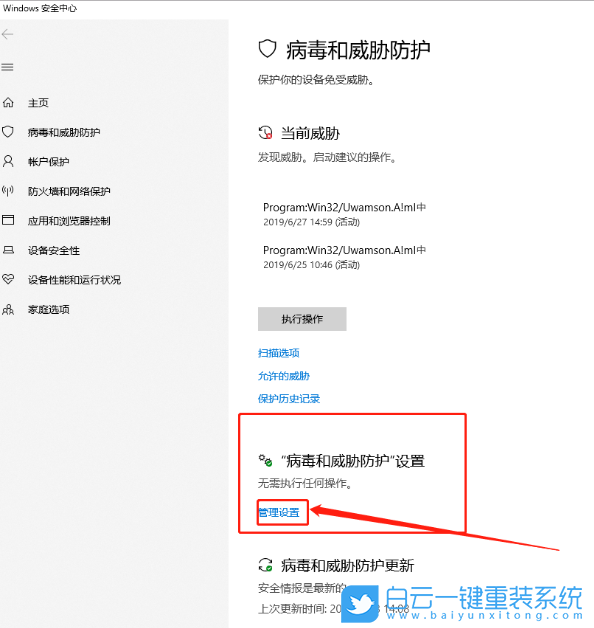Click the 当前威胁 section heading

point(310,133)
